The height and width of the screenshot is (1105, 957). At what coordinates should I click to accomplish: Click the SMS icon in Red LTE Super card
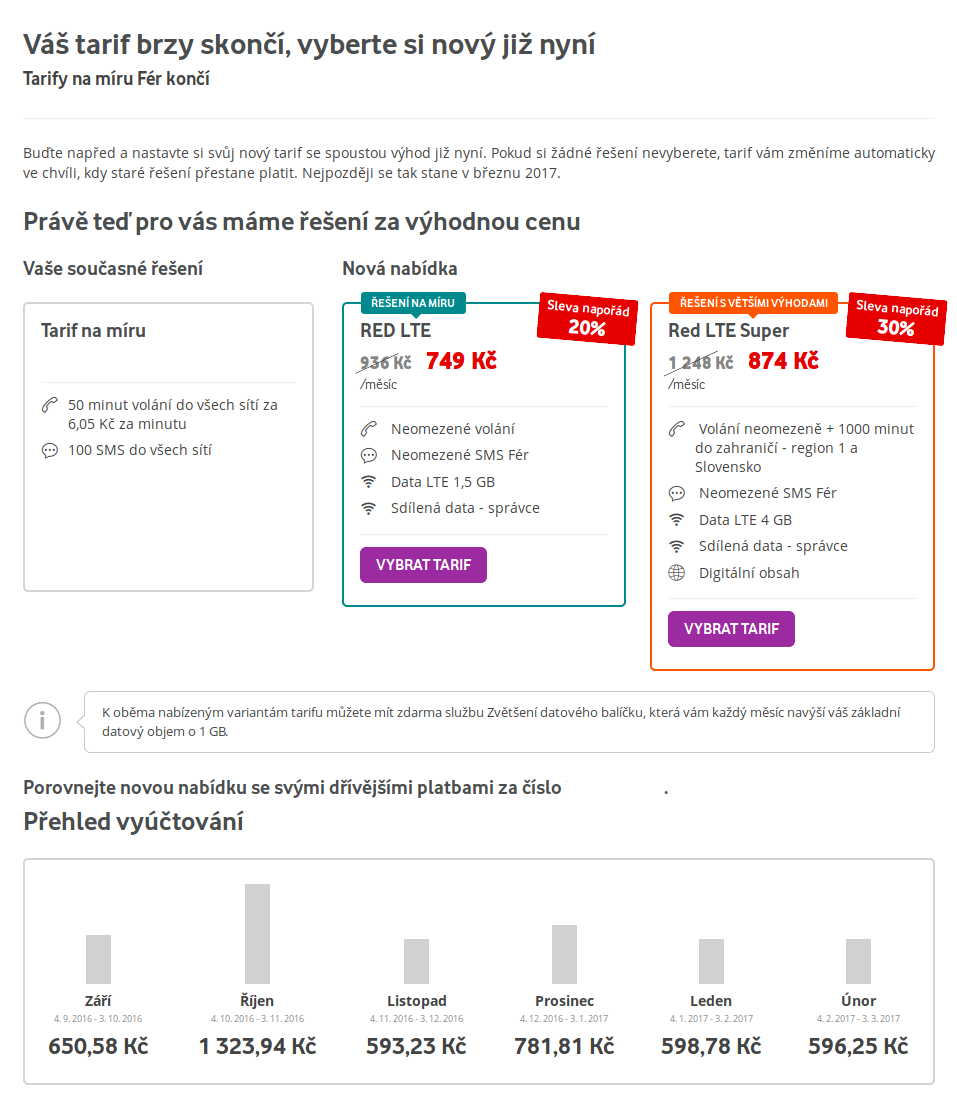coord(677,493)
